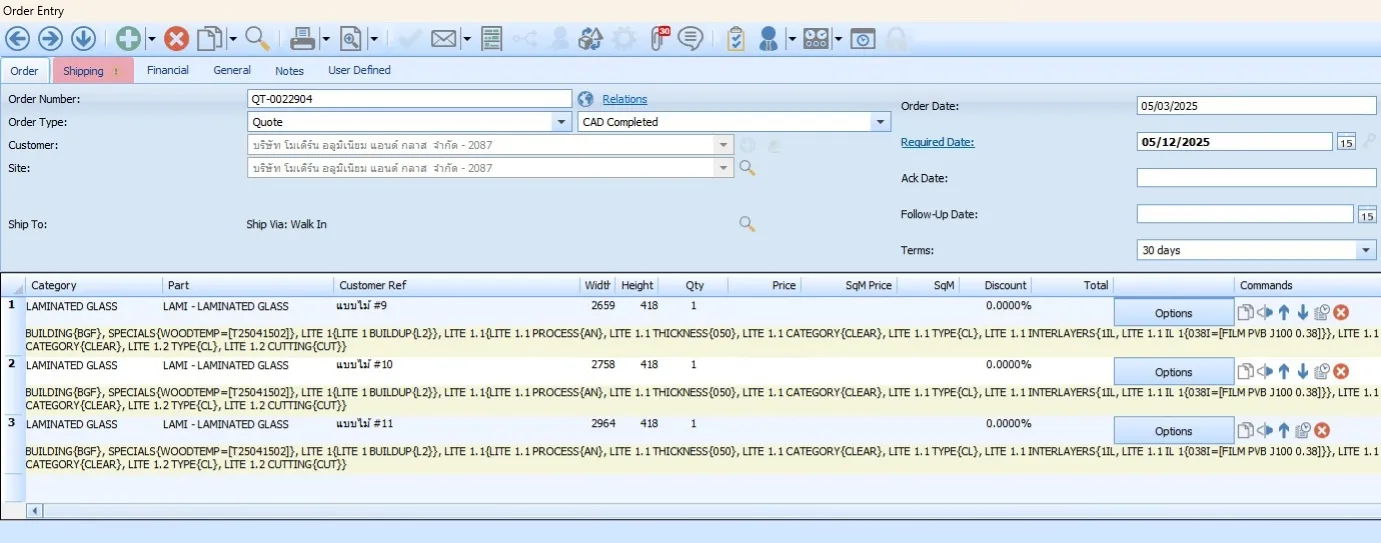This screenshot has height=543, width=1381.
Task: Click the Order Date field
Action: [x=1257, y=106]
